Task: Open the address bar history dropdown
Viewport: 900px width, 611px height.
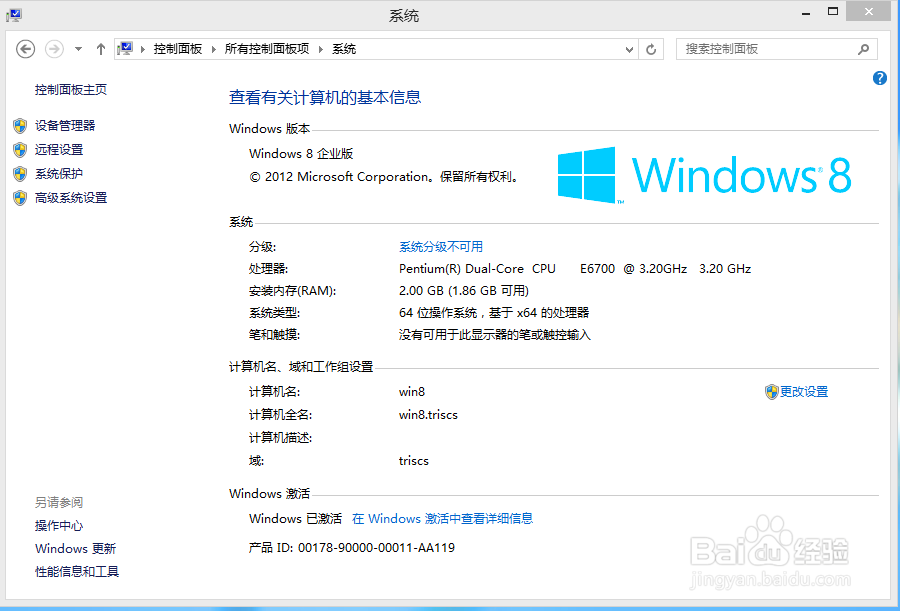Action: (630, 49)
